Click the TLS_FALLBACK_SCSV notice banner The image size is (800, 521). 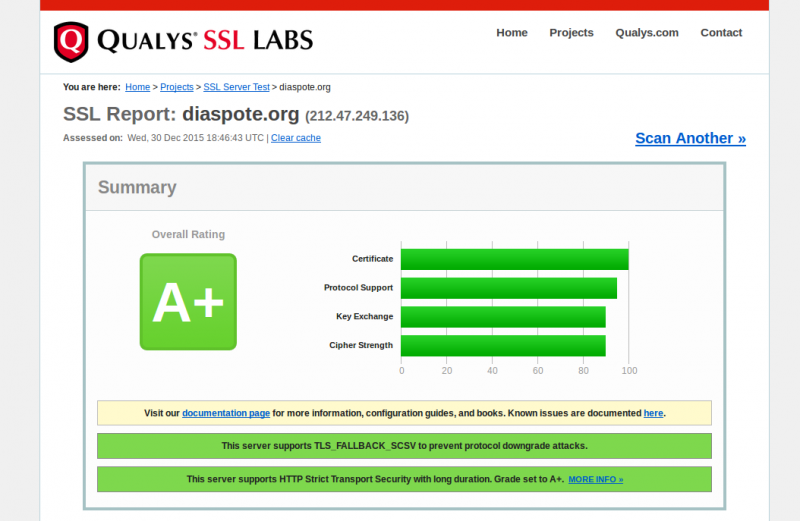(x=405, y=446)
